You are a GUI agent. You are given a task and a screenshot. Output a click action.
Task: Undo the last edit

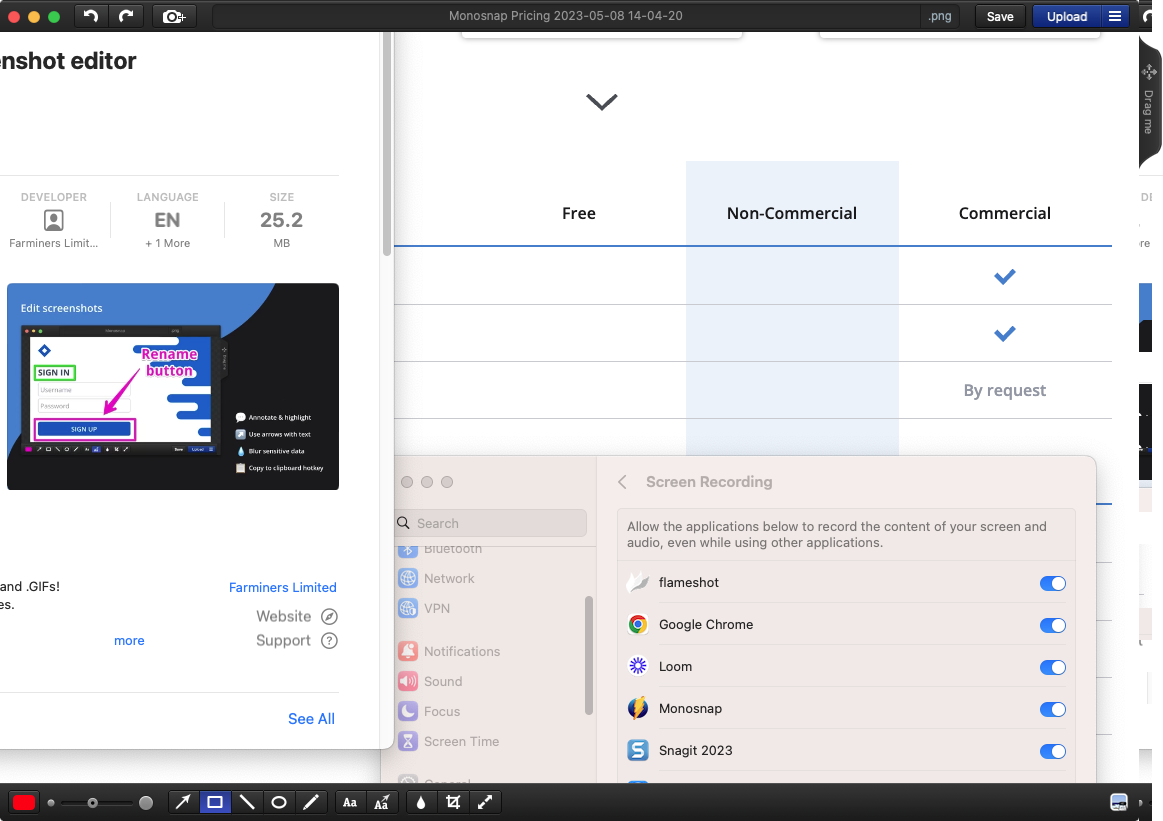(90, 16)
